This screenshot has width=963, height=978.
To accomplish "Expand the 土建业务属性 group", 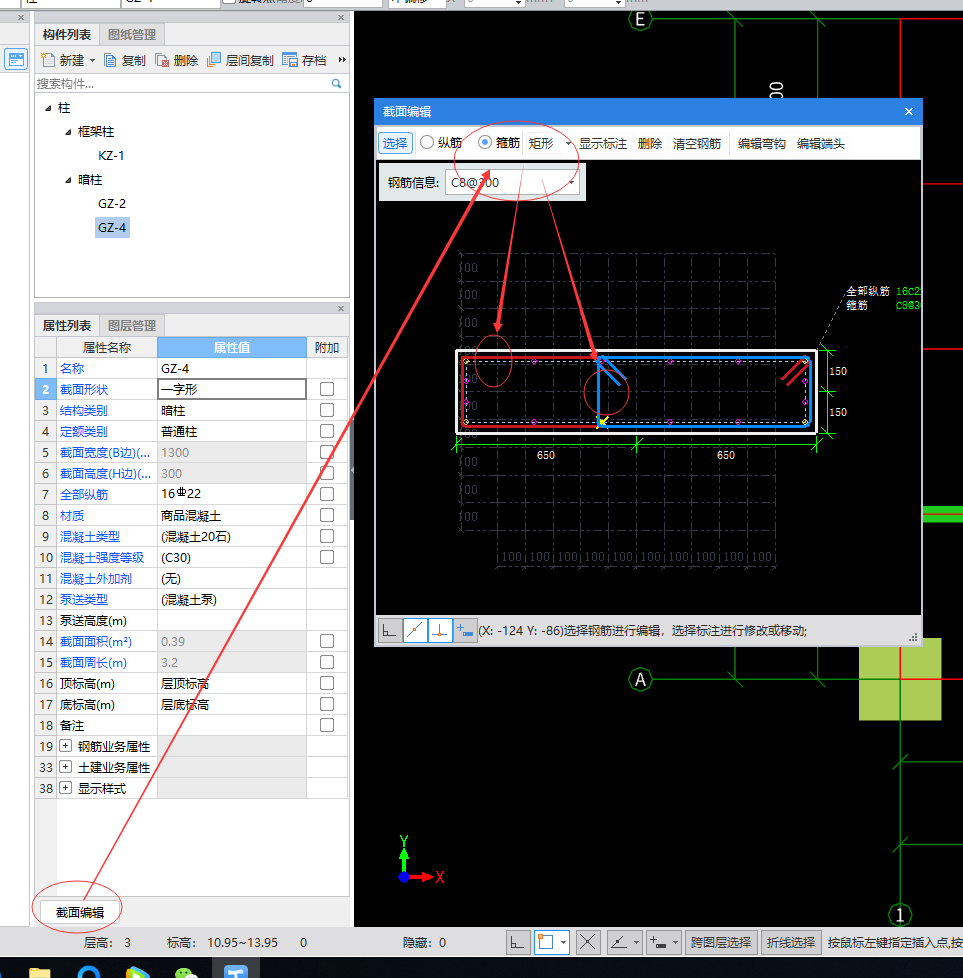I will click(x=65, y=767).
